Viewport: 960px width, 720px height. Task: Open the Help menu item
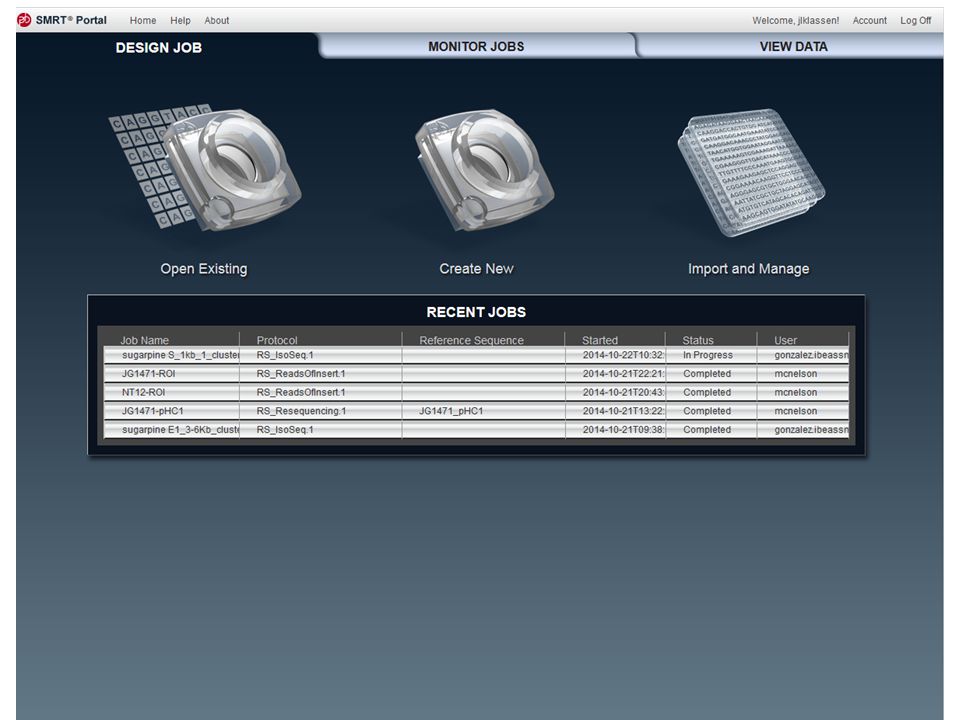(x=180, y=20)
